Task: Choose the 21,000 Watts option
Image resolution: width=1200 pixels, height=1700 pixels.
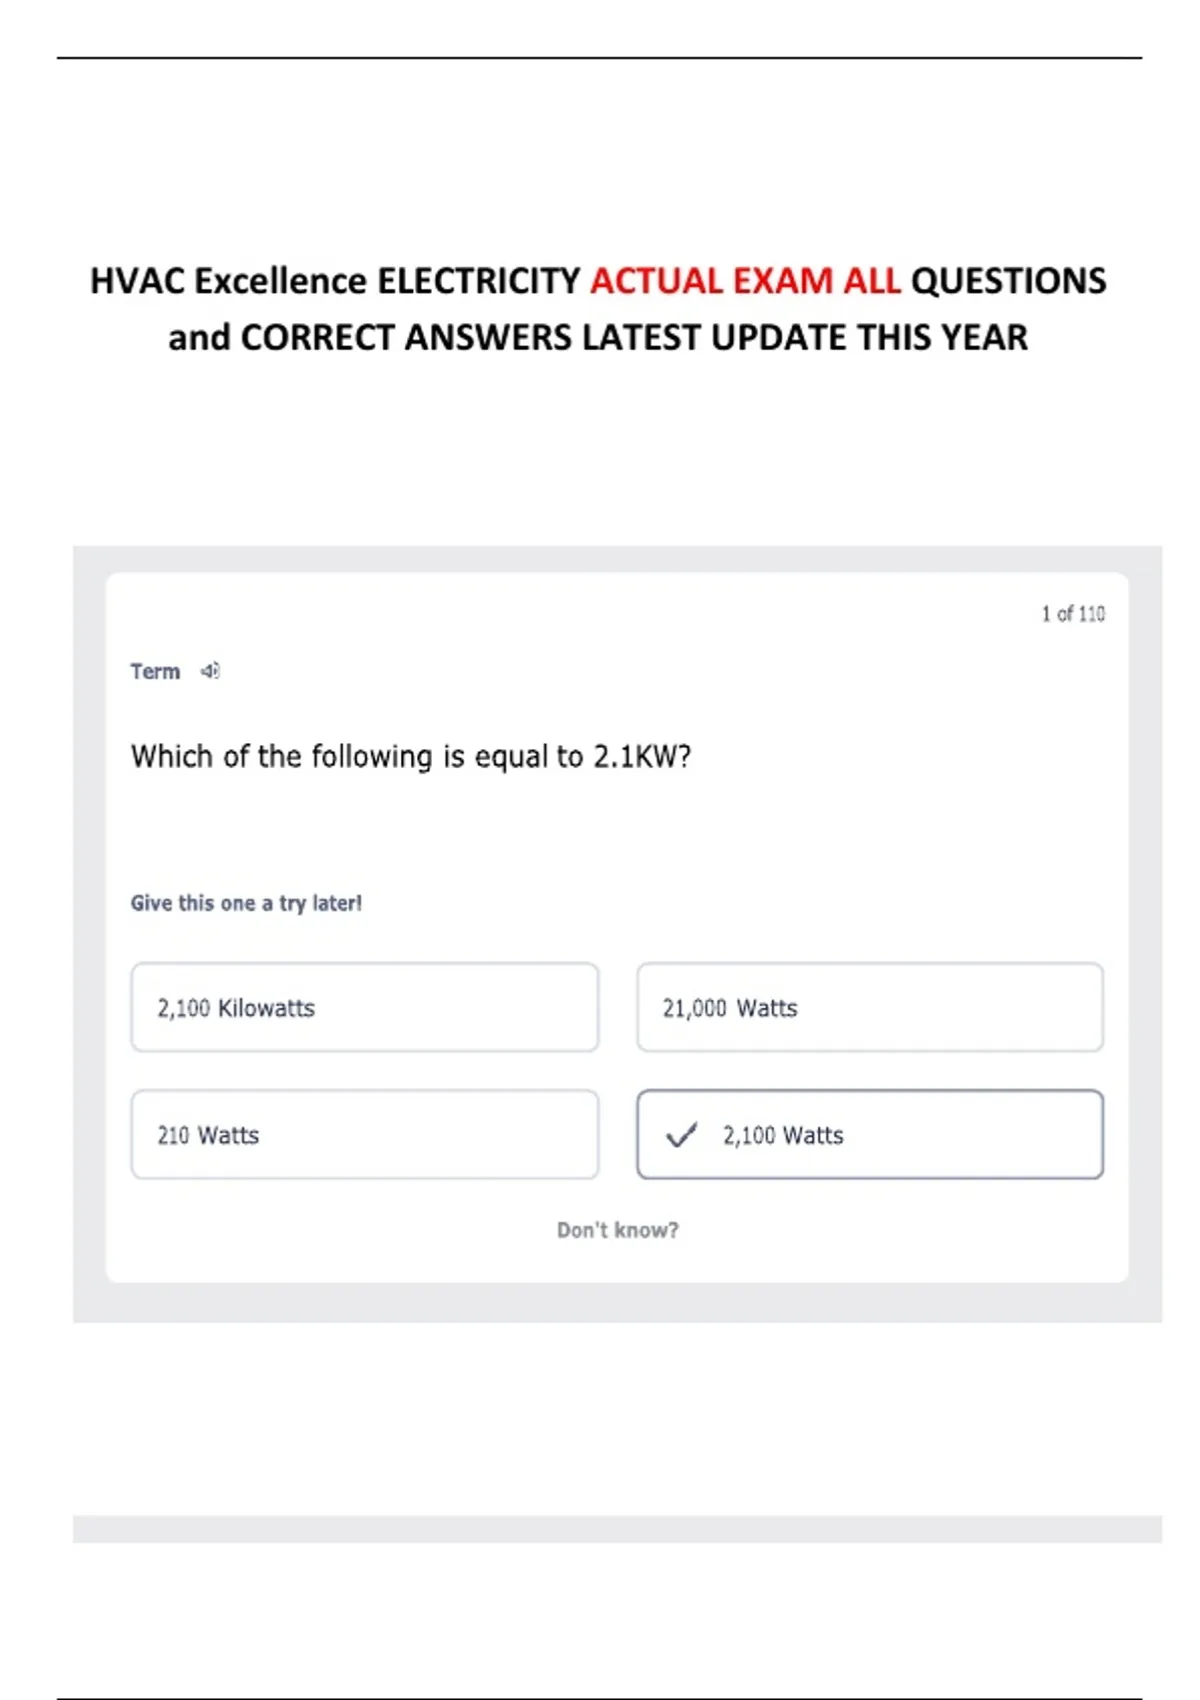Action: click(869, 1007)
